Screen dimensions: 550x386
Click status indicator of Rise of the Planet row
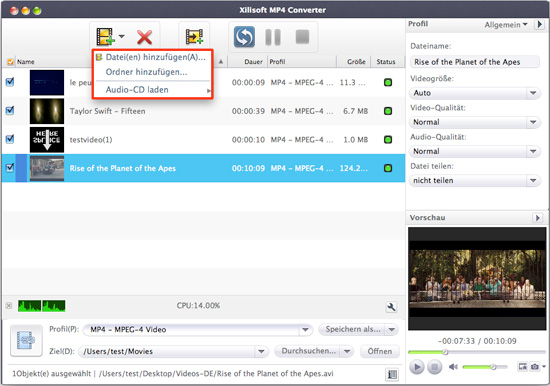point(388,168)
